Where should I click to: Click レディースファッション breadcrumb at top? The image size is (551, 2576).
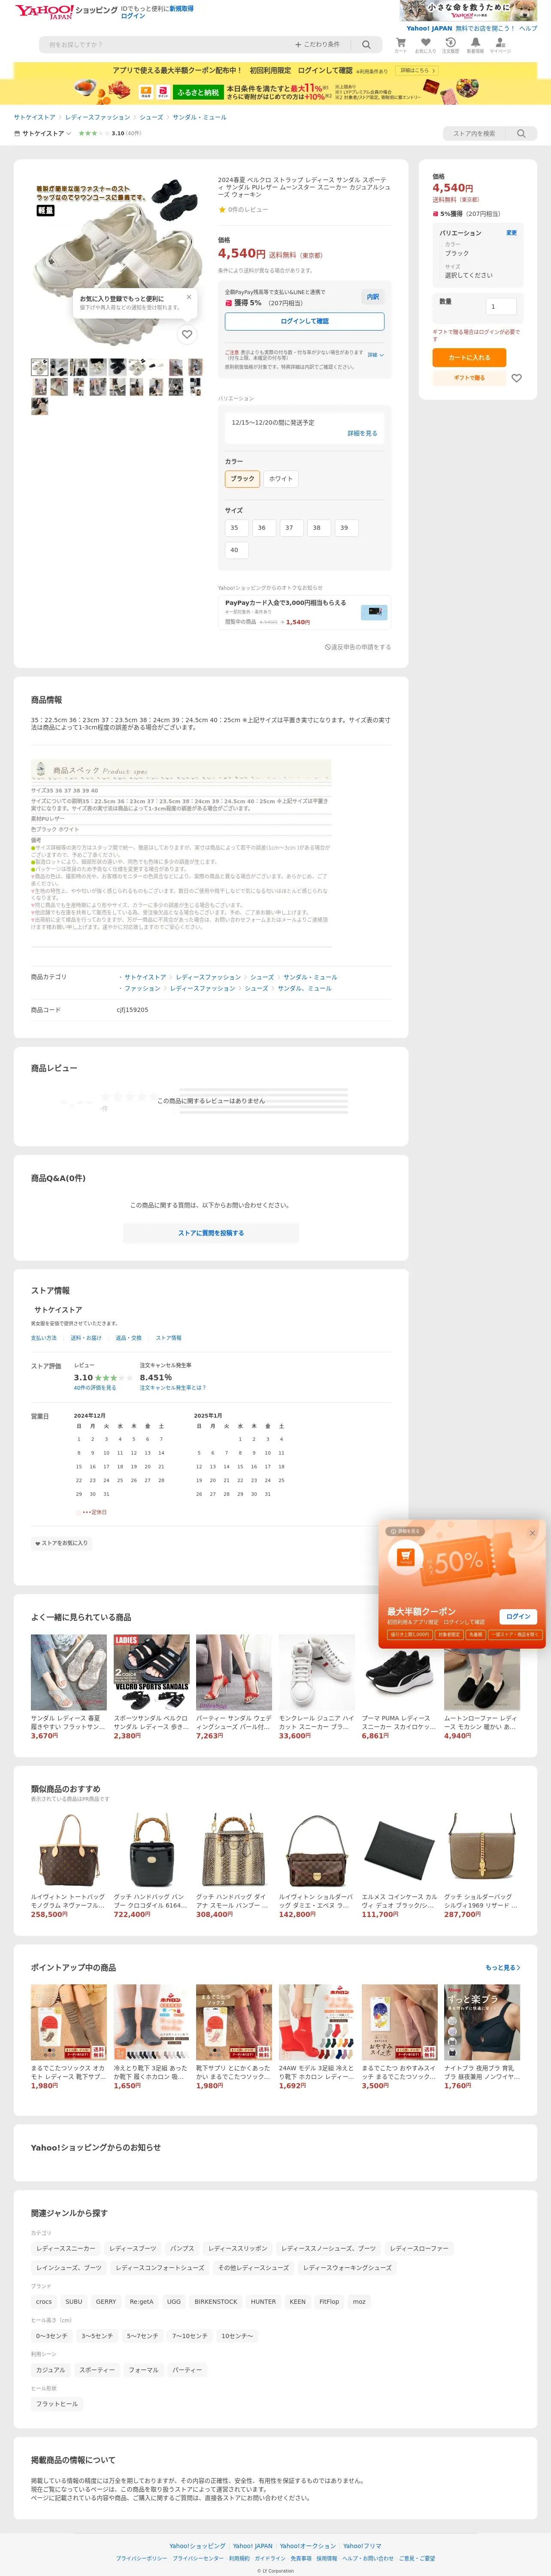click(97, 117)
